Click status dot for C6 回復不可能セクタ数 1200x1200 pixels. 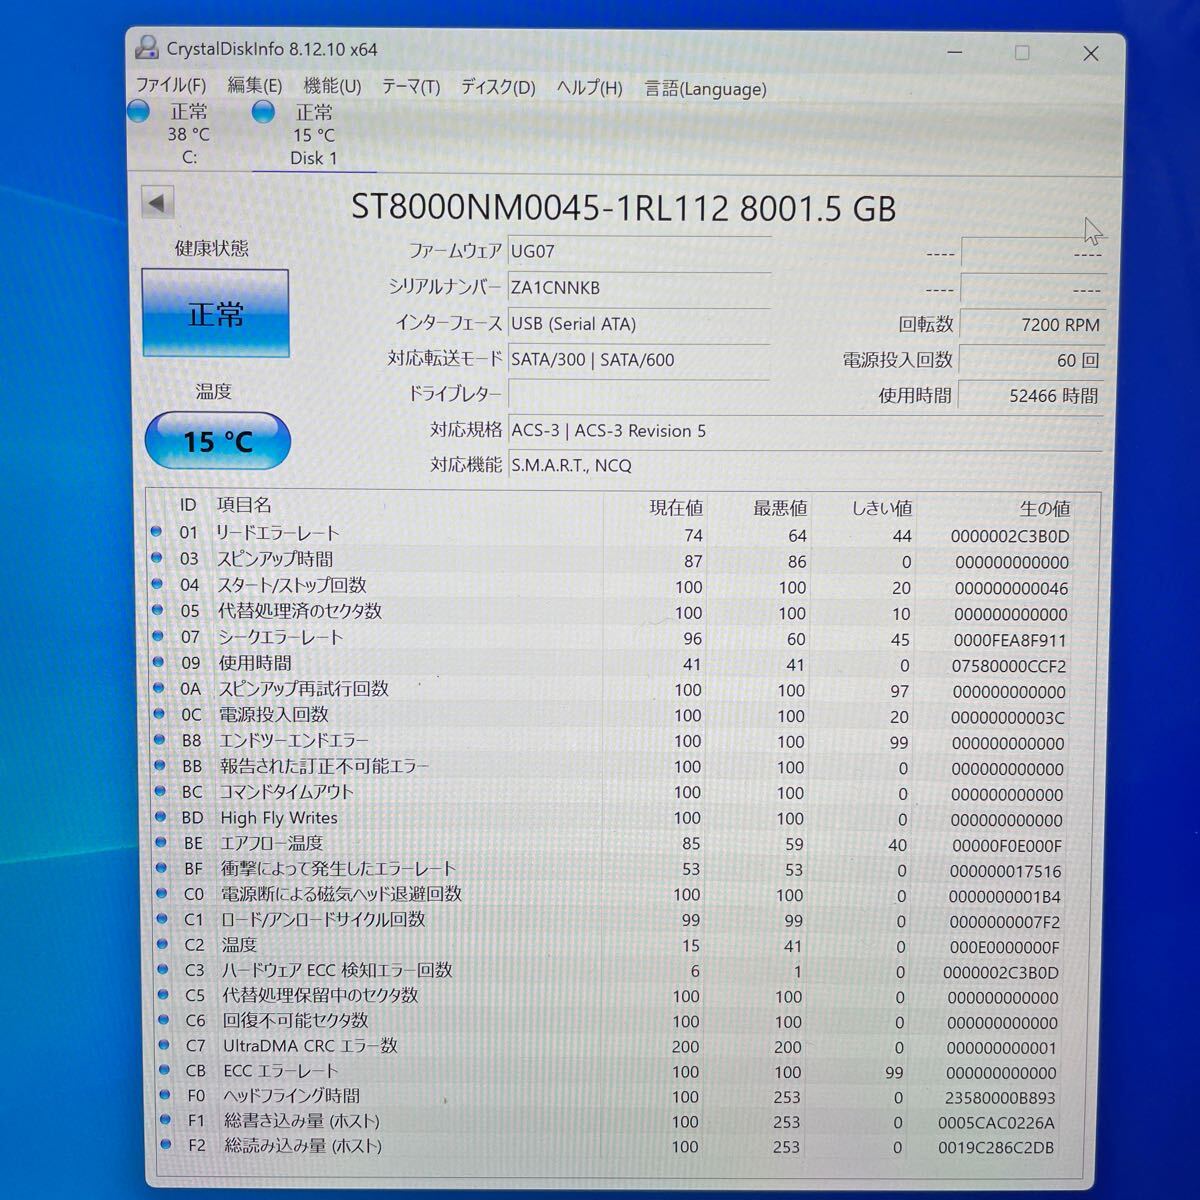[163, 1019]
